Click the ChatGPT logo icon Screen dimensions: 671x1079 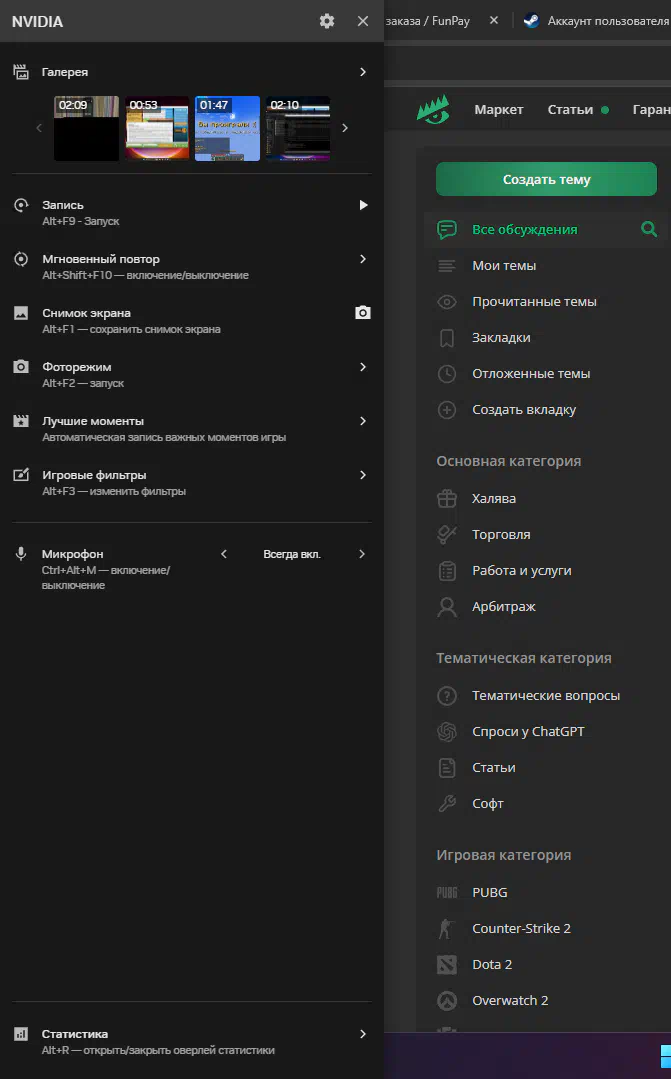coord(447,731)
